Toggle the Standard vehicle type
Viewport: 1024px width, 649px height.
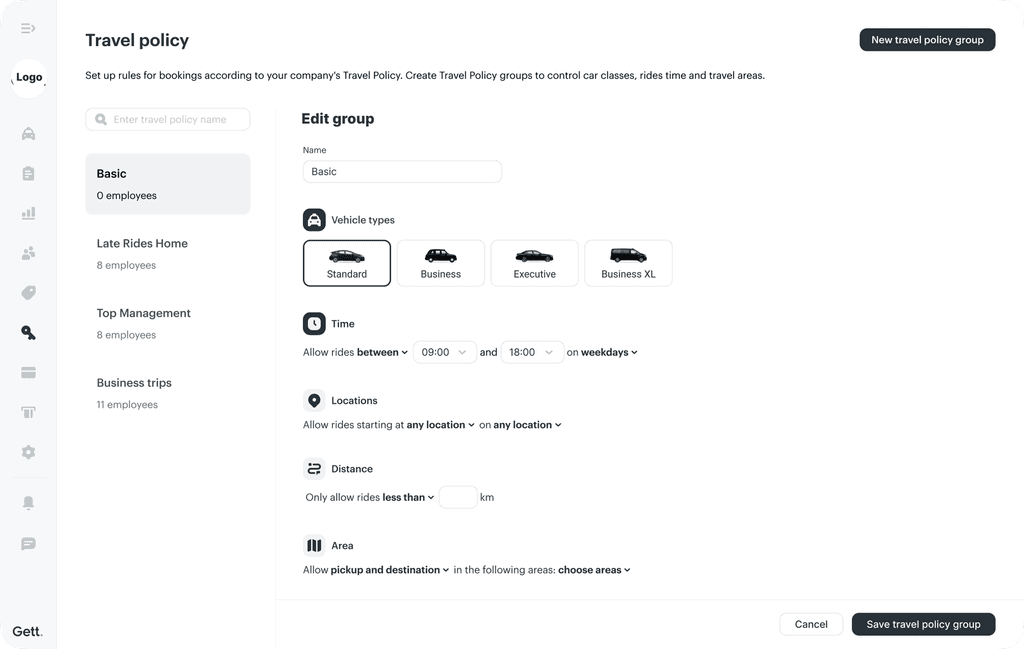pyautogui.click(x=347, y=263)
